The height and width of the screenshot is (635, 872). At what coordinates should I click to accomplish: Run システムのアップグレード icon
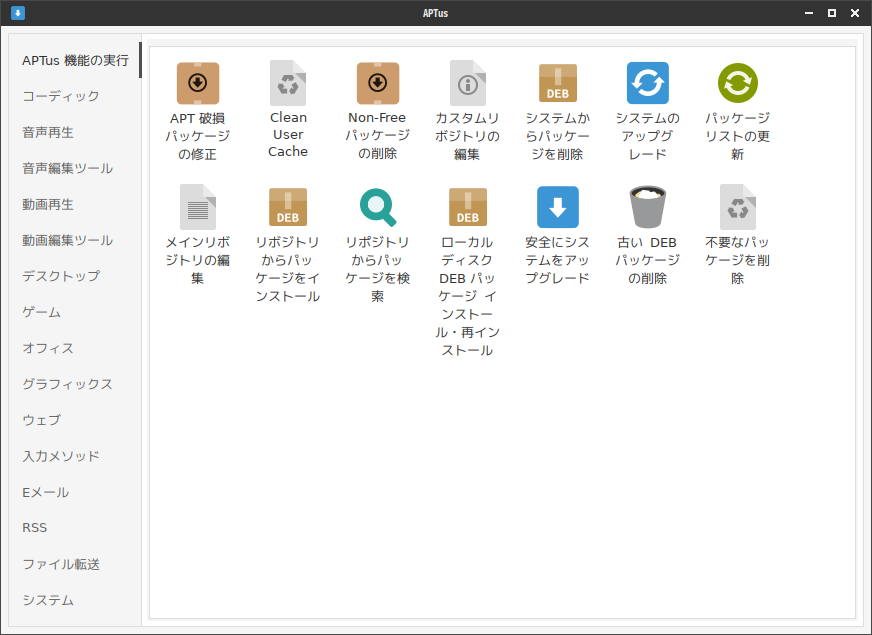click(648, 83)
